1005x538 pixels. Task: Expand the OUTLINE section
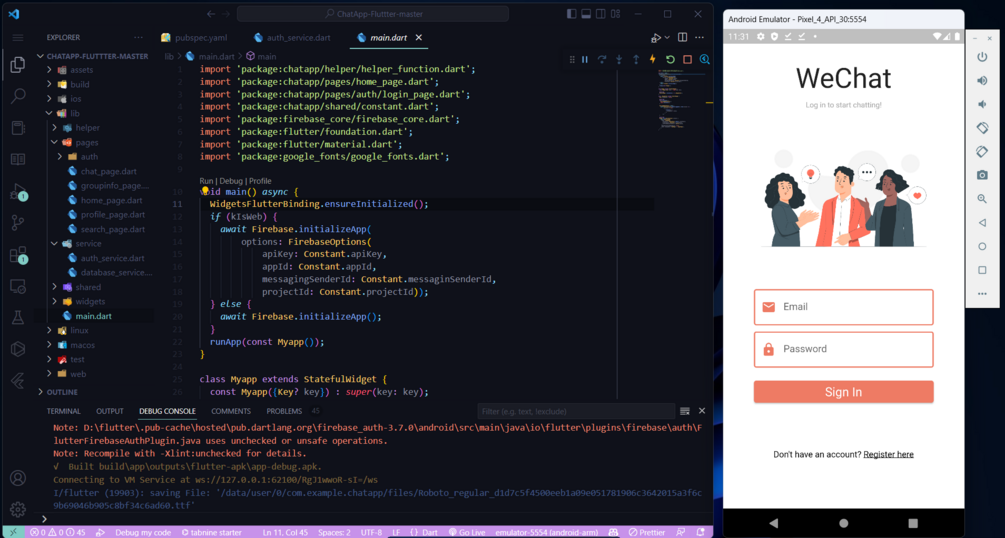point(62,392)
